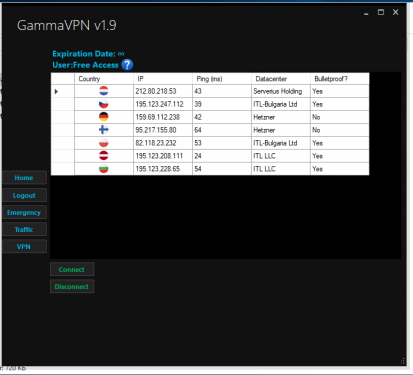Open the Emergency panel
413x375 pixels.
point(24,212)
